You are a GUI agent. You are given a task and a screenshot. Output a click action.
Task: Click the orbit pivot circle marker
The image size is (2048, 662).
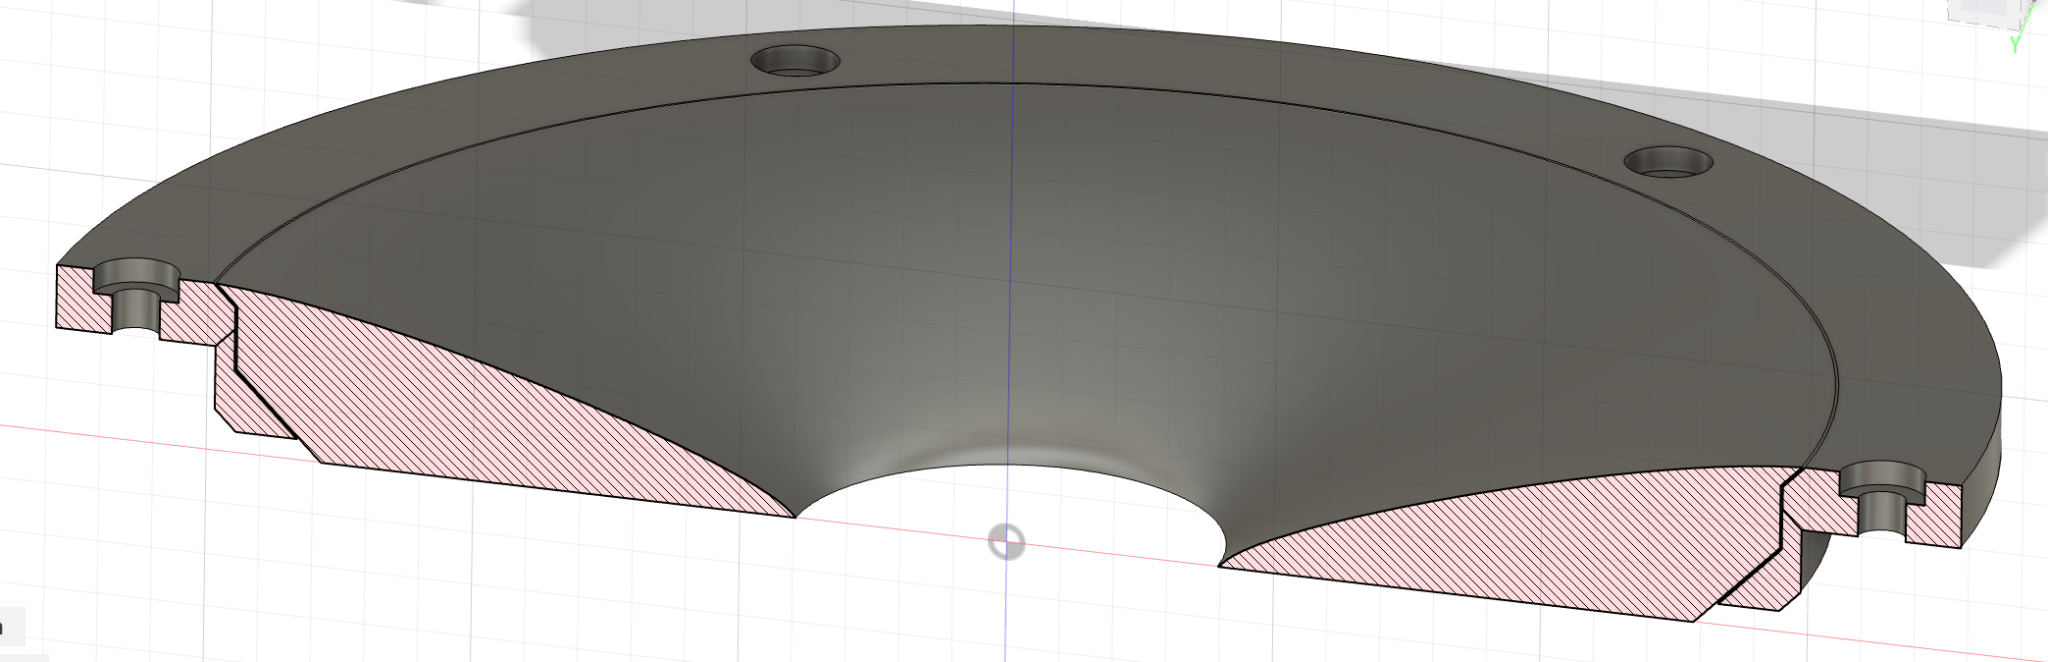(x=1007, y=543)
